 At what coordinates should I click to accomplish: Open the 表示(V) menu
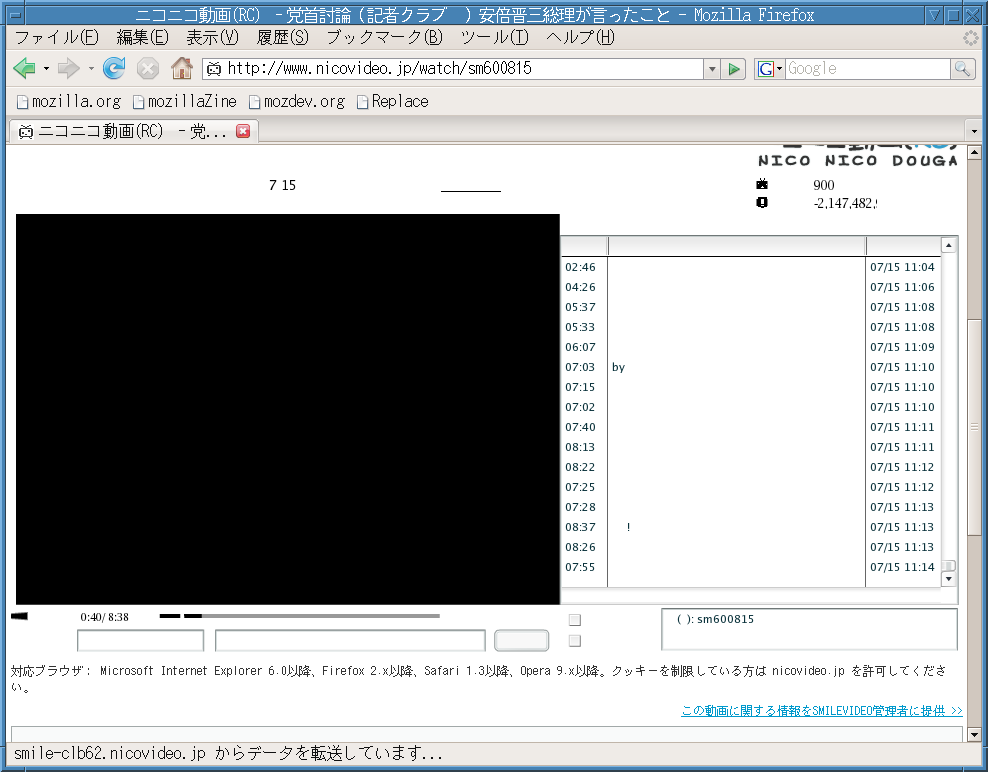212,38
